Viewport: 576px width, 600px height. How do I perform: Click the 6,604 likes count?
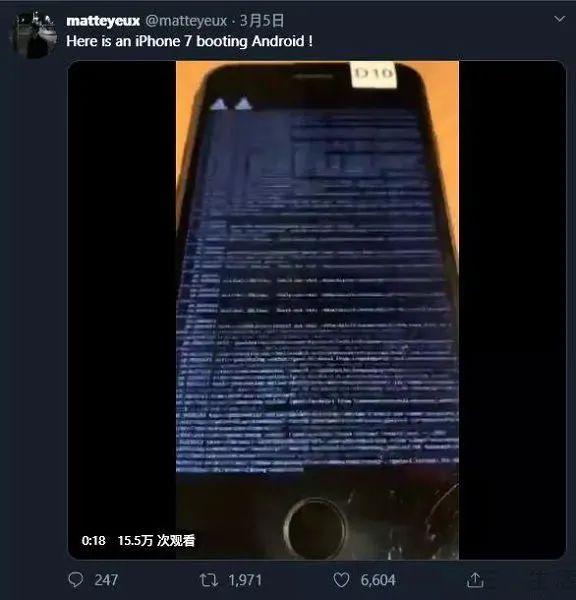[378, 580]
